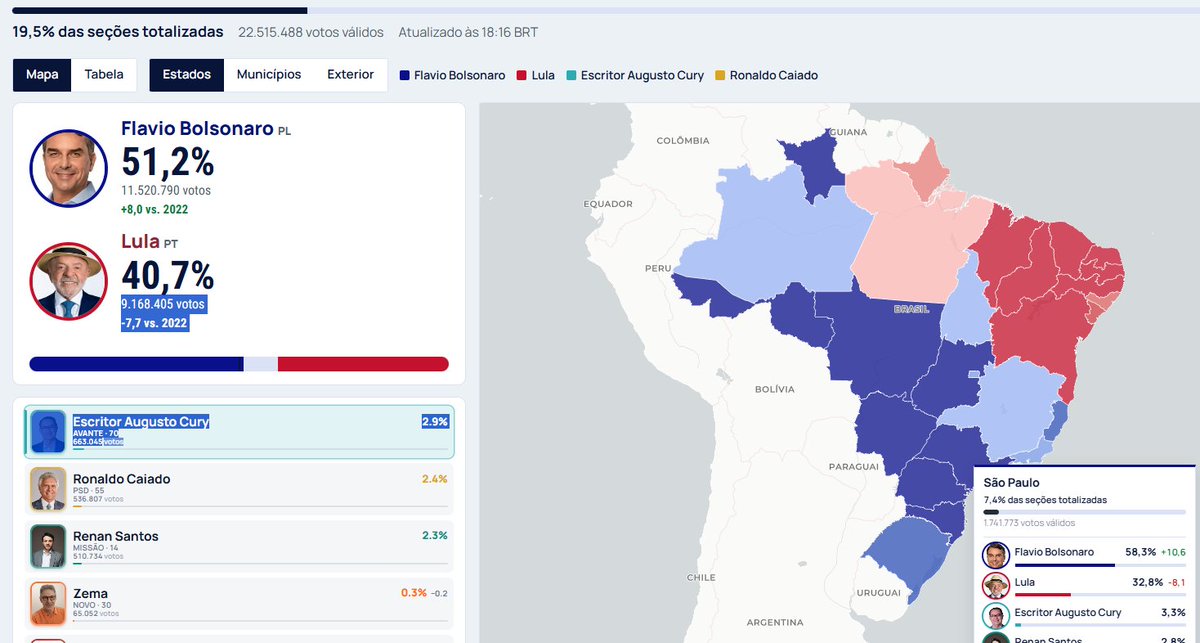Open the Zema candidate name

pos(90,593)
